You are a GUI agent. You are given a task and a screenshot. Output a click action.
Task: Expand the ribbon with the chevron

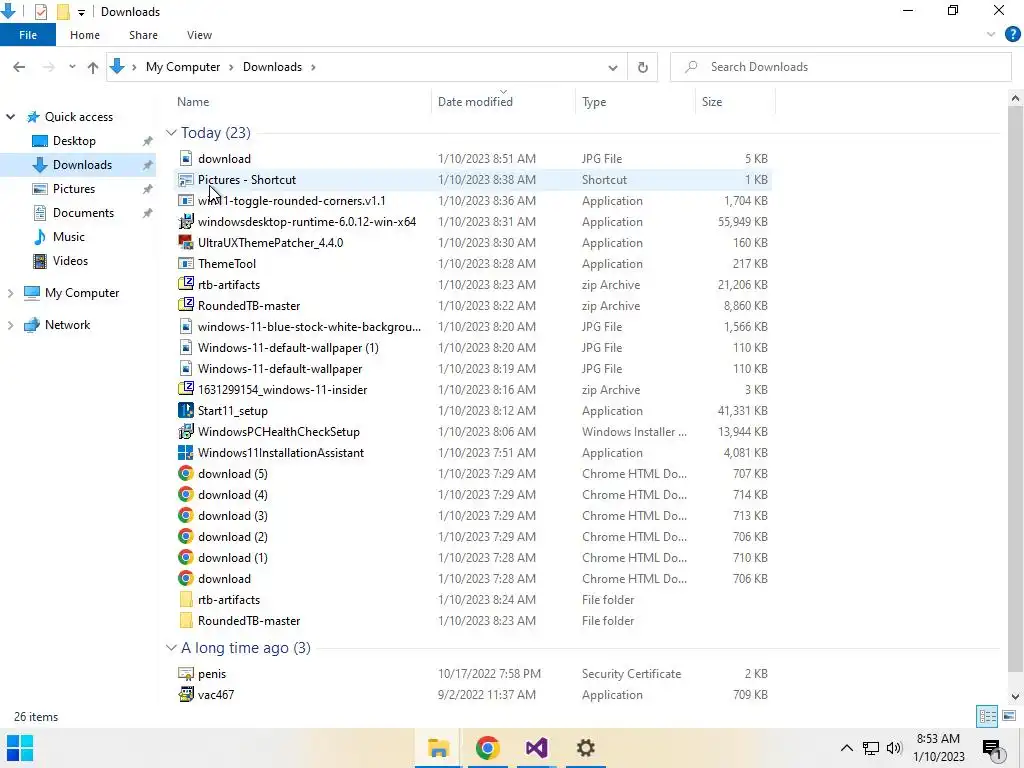[991, 35]
